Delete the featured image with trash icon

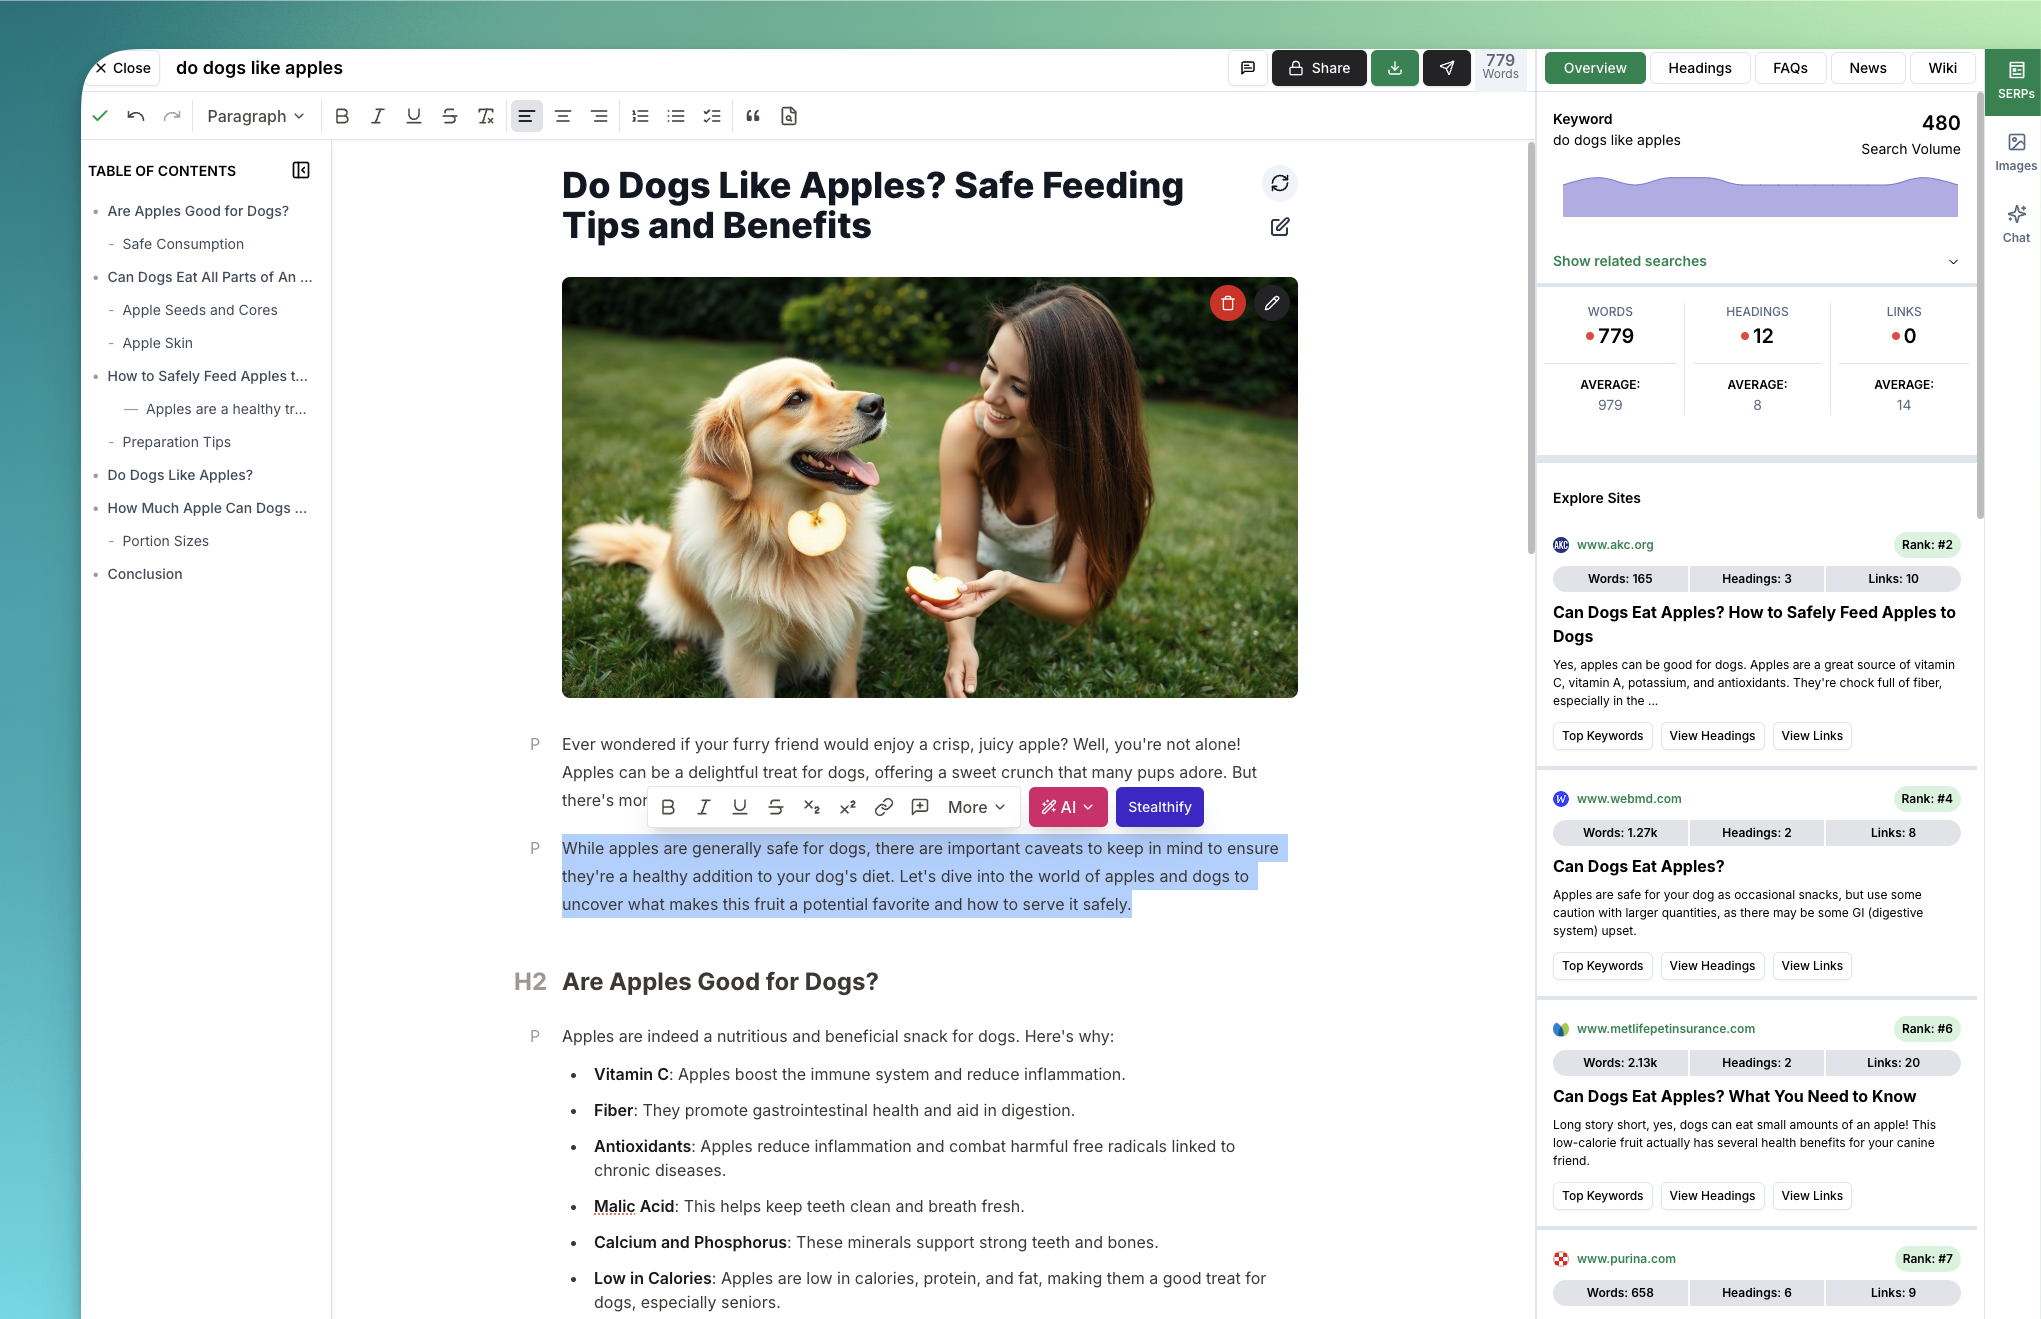point(1227,303)
